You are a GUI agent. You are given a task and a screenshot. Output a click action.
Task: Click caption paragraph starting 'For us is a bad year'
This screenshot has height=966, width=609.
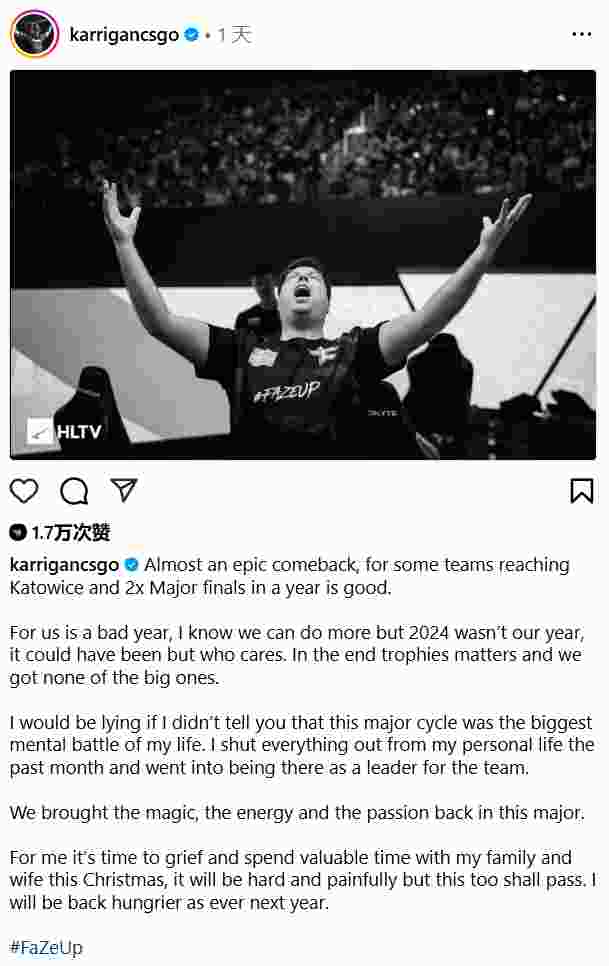pos(297,656)
